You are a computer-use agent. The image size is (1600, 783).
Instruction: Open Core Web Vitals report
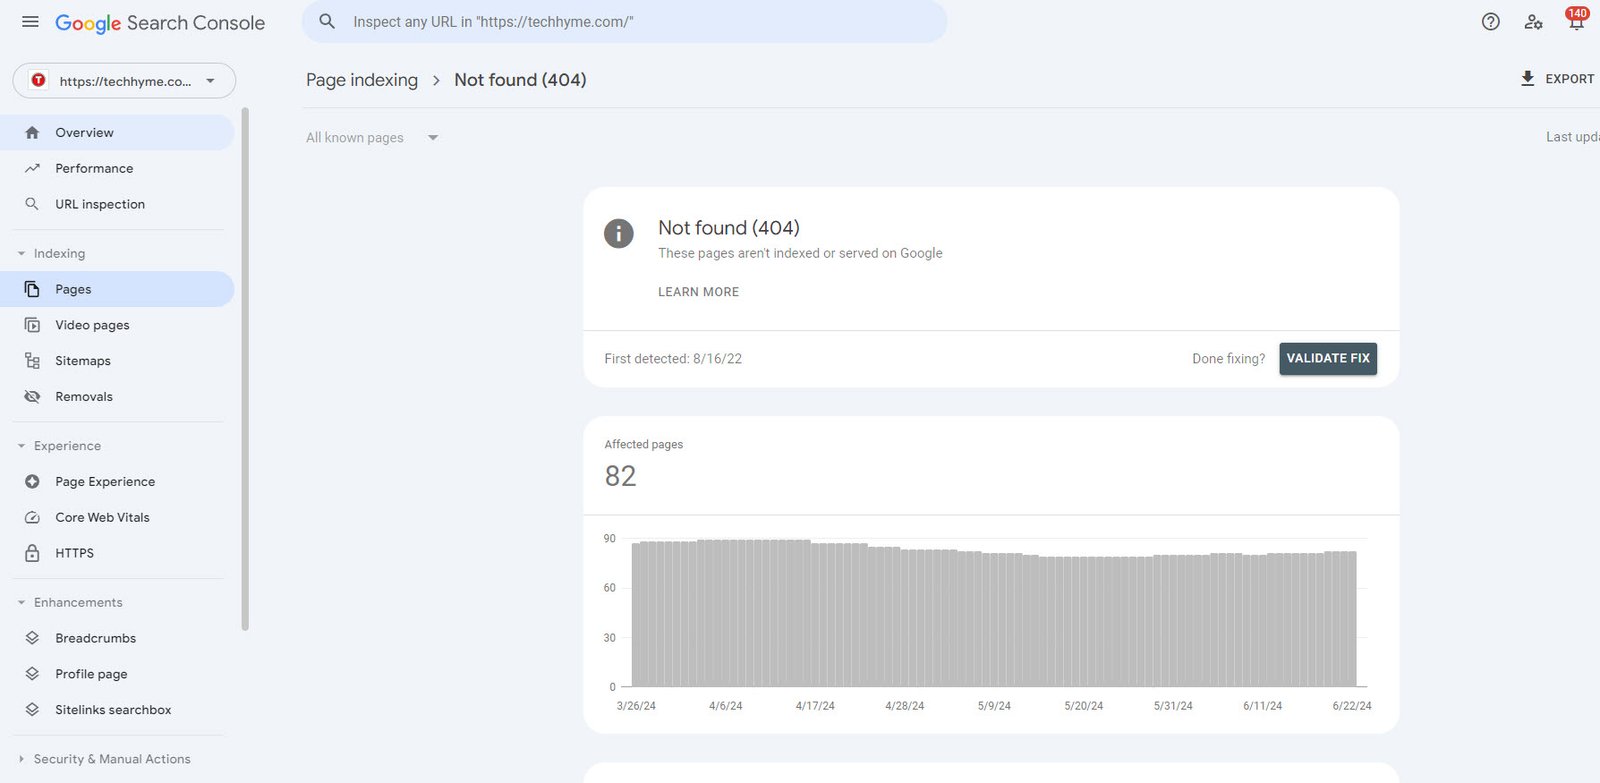pos(118,517)
